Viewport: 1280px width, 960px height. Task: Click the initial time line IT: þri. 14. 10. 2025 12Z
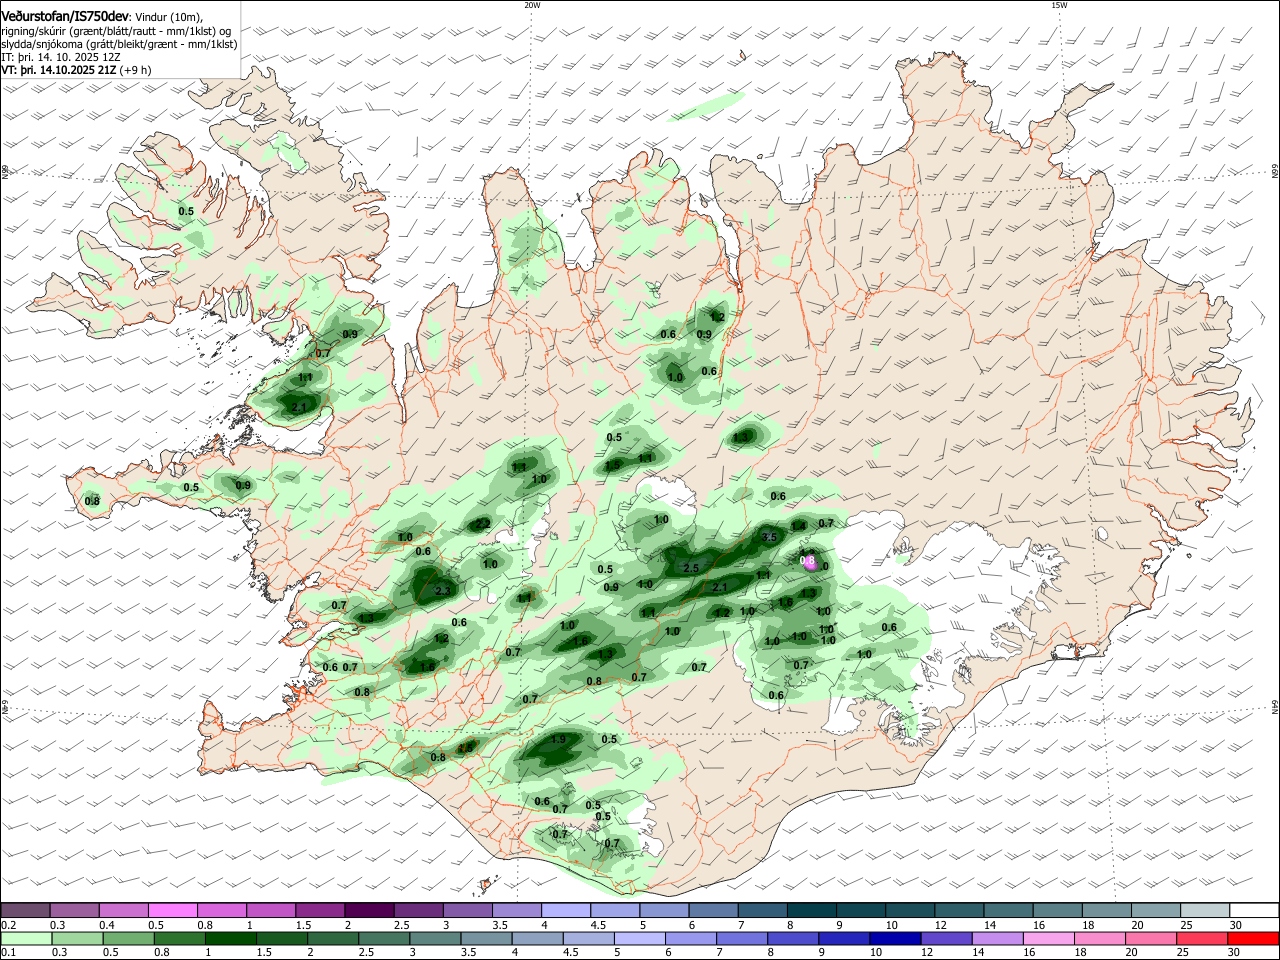click(61, 57)
